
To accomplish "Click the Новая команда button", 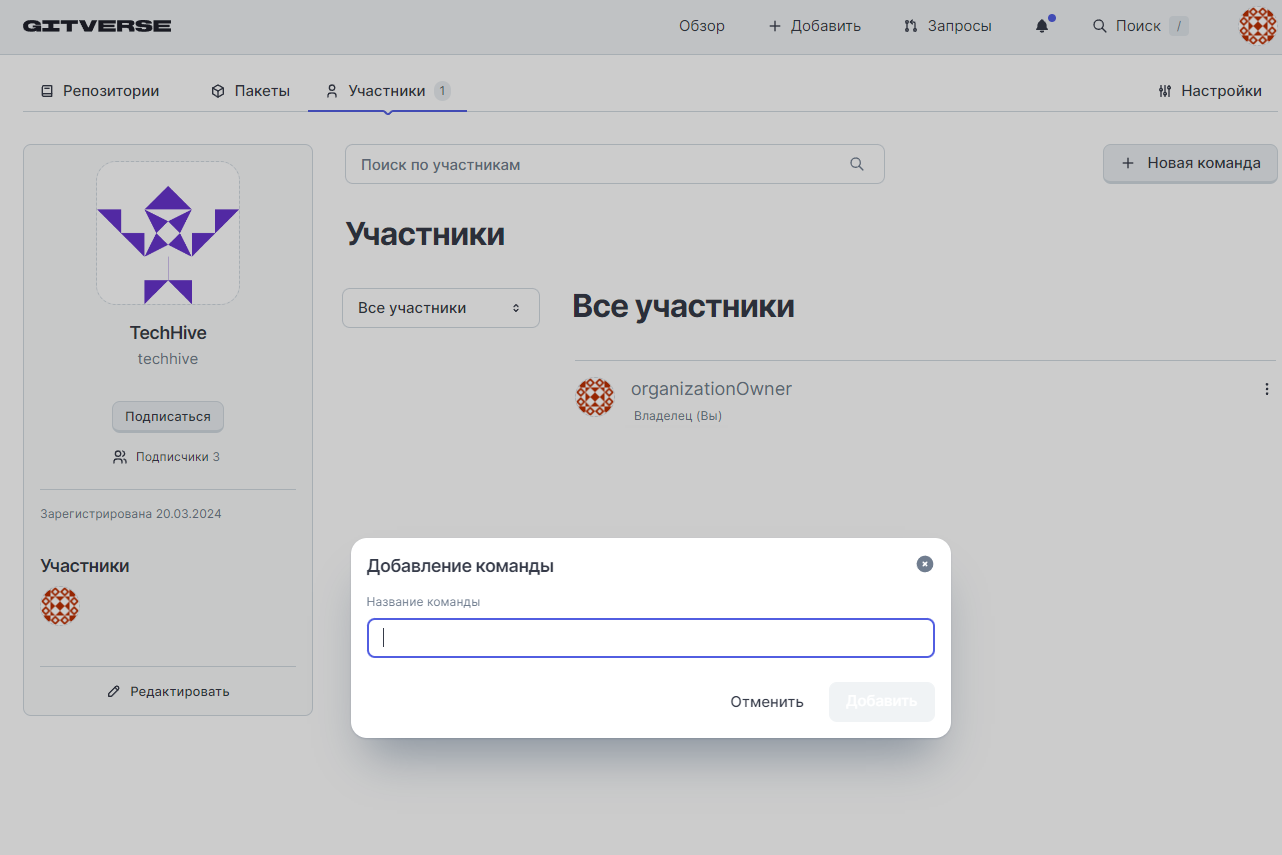I will (x=1190, y=163).
